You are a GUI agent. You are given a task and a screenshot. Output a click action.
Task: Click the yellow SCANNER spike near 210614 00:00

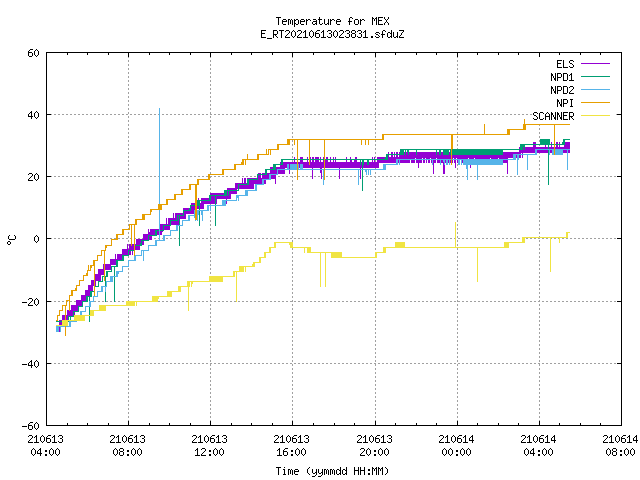click(456, 235)
